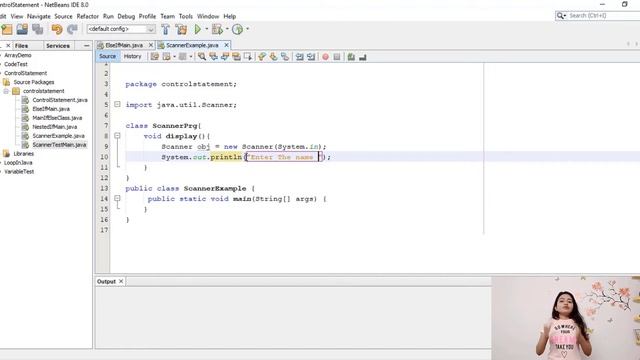Viewport: 640px width, 360px height.
Task: Find Next Occurrence in editor
Action: (x=224, y=57)
